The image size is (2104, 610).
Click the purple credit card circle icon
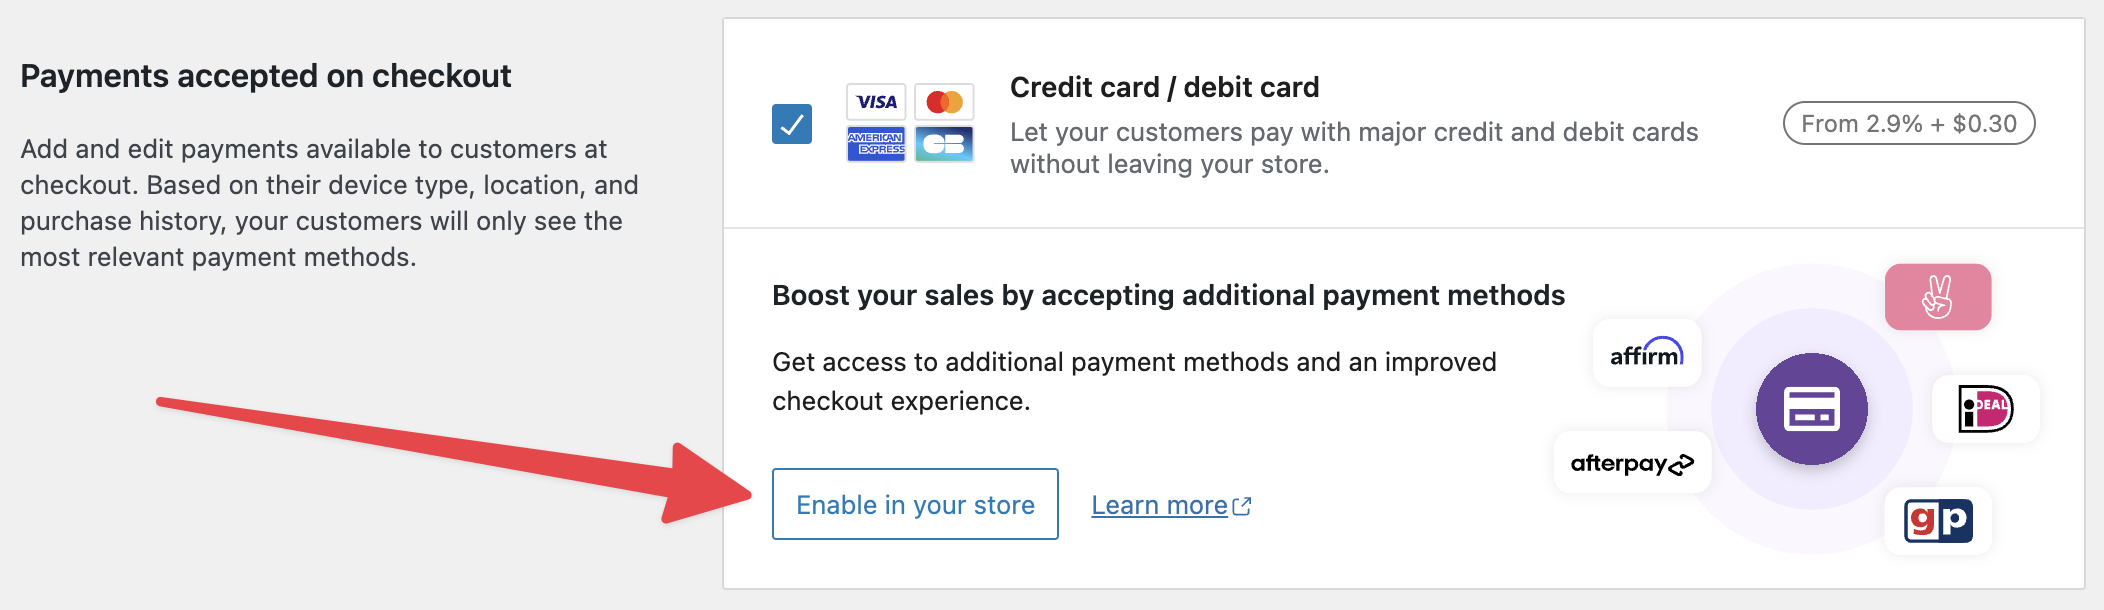(1811, 409)
